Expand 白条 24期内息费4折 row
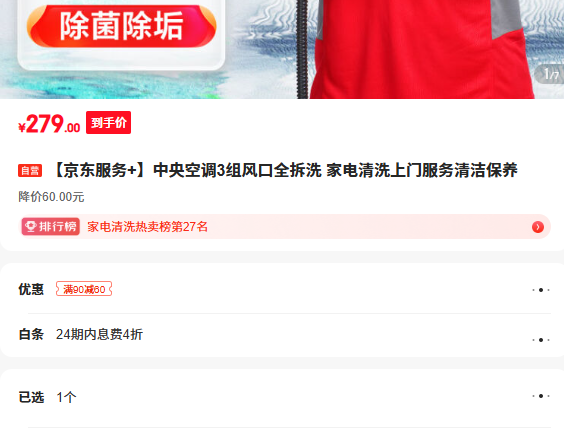Screen dimensions: 564x436 pos(284,335)
